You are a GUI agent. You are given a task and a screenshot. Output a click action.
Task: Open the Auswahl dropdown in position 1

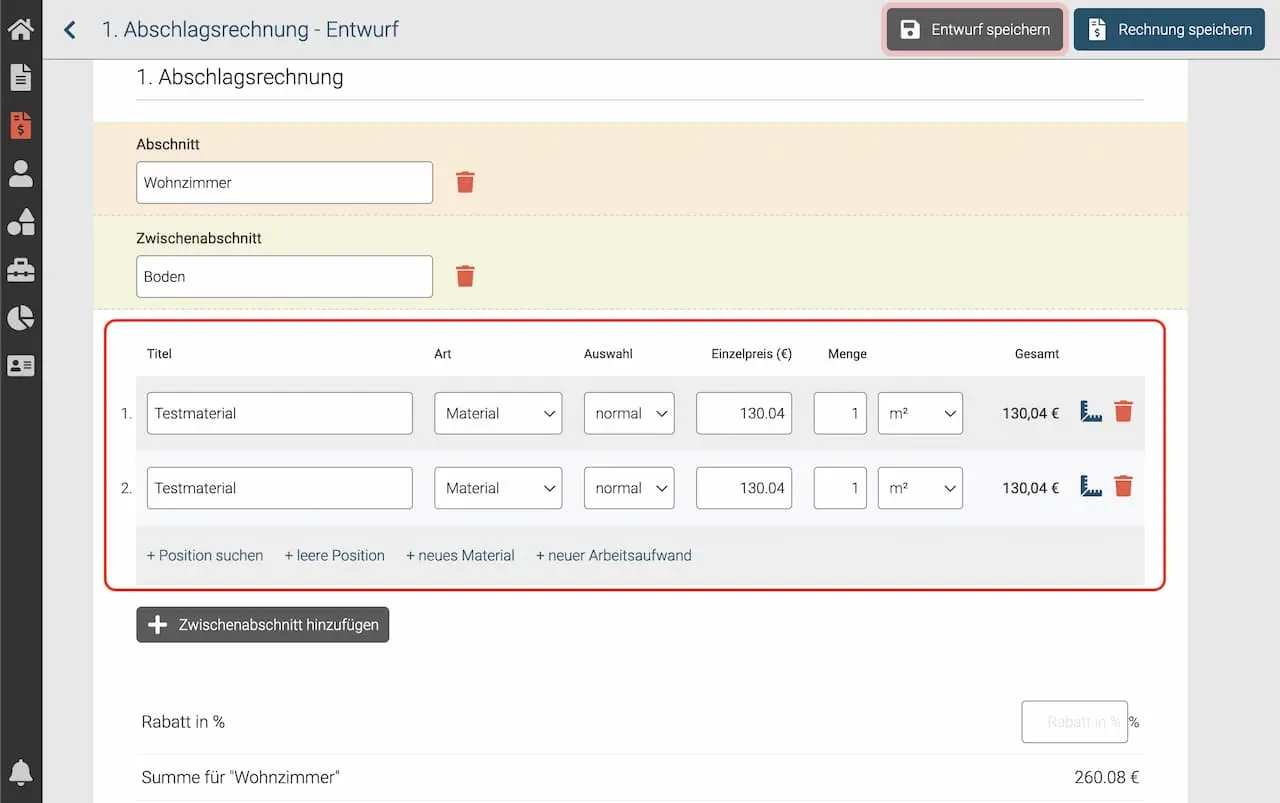click(629, 413)
